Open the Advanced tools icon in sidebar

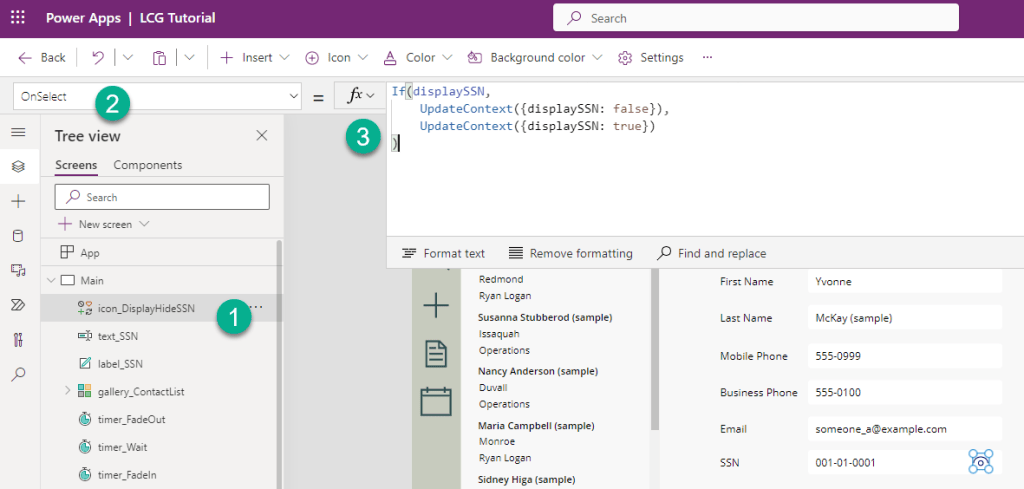coord(19,339)
